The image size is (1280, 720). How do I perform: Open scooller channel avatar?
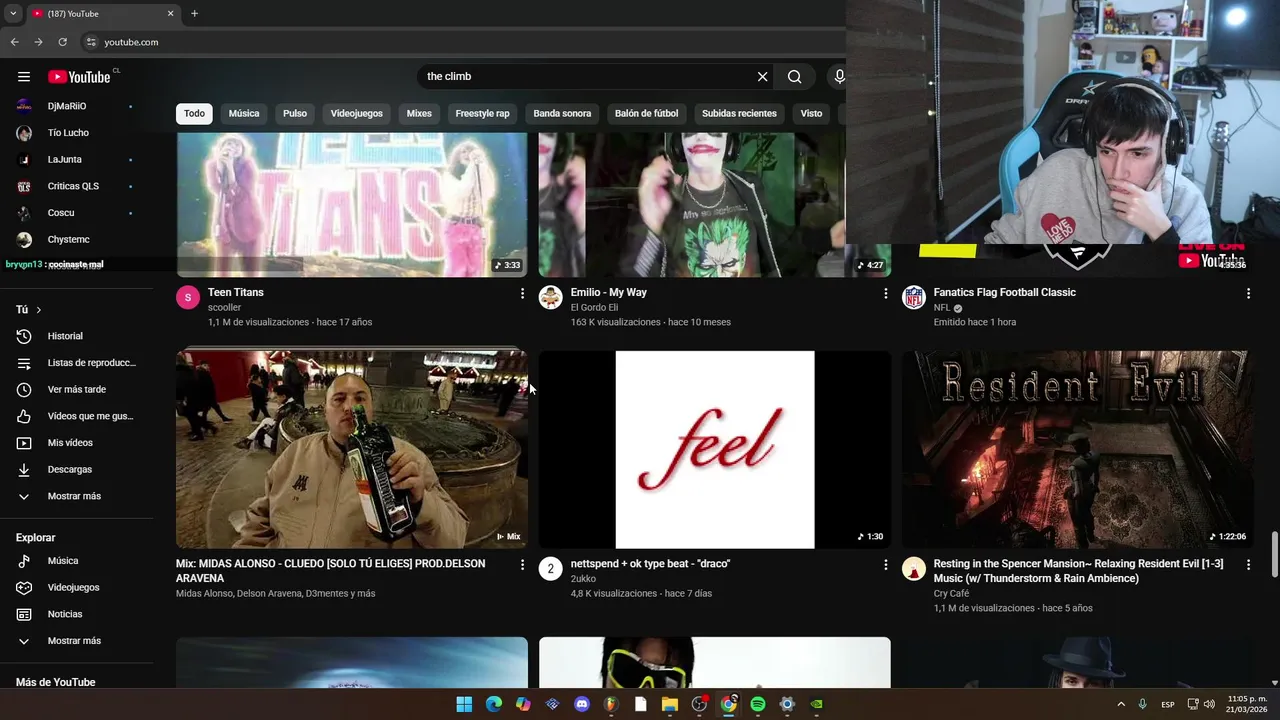[x=188, y=297]
